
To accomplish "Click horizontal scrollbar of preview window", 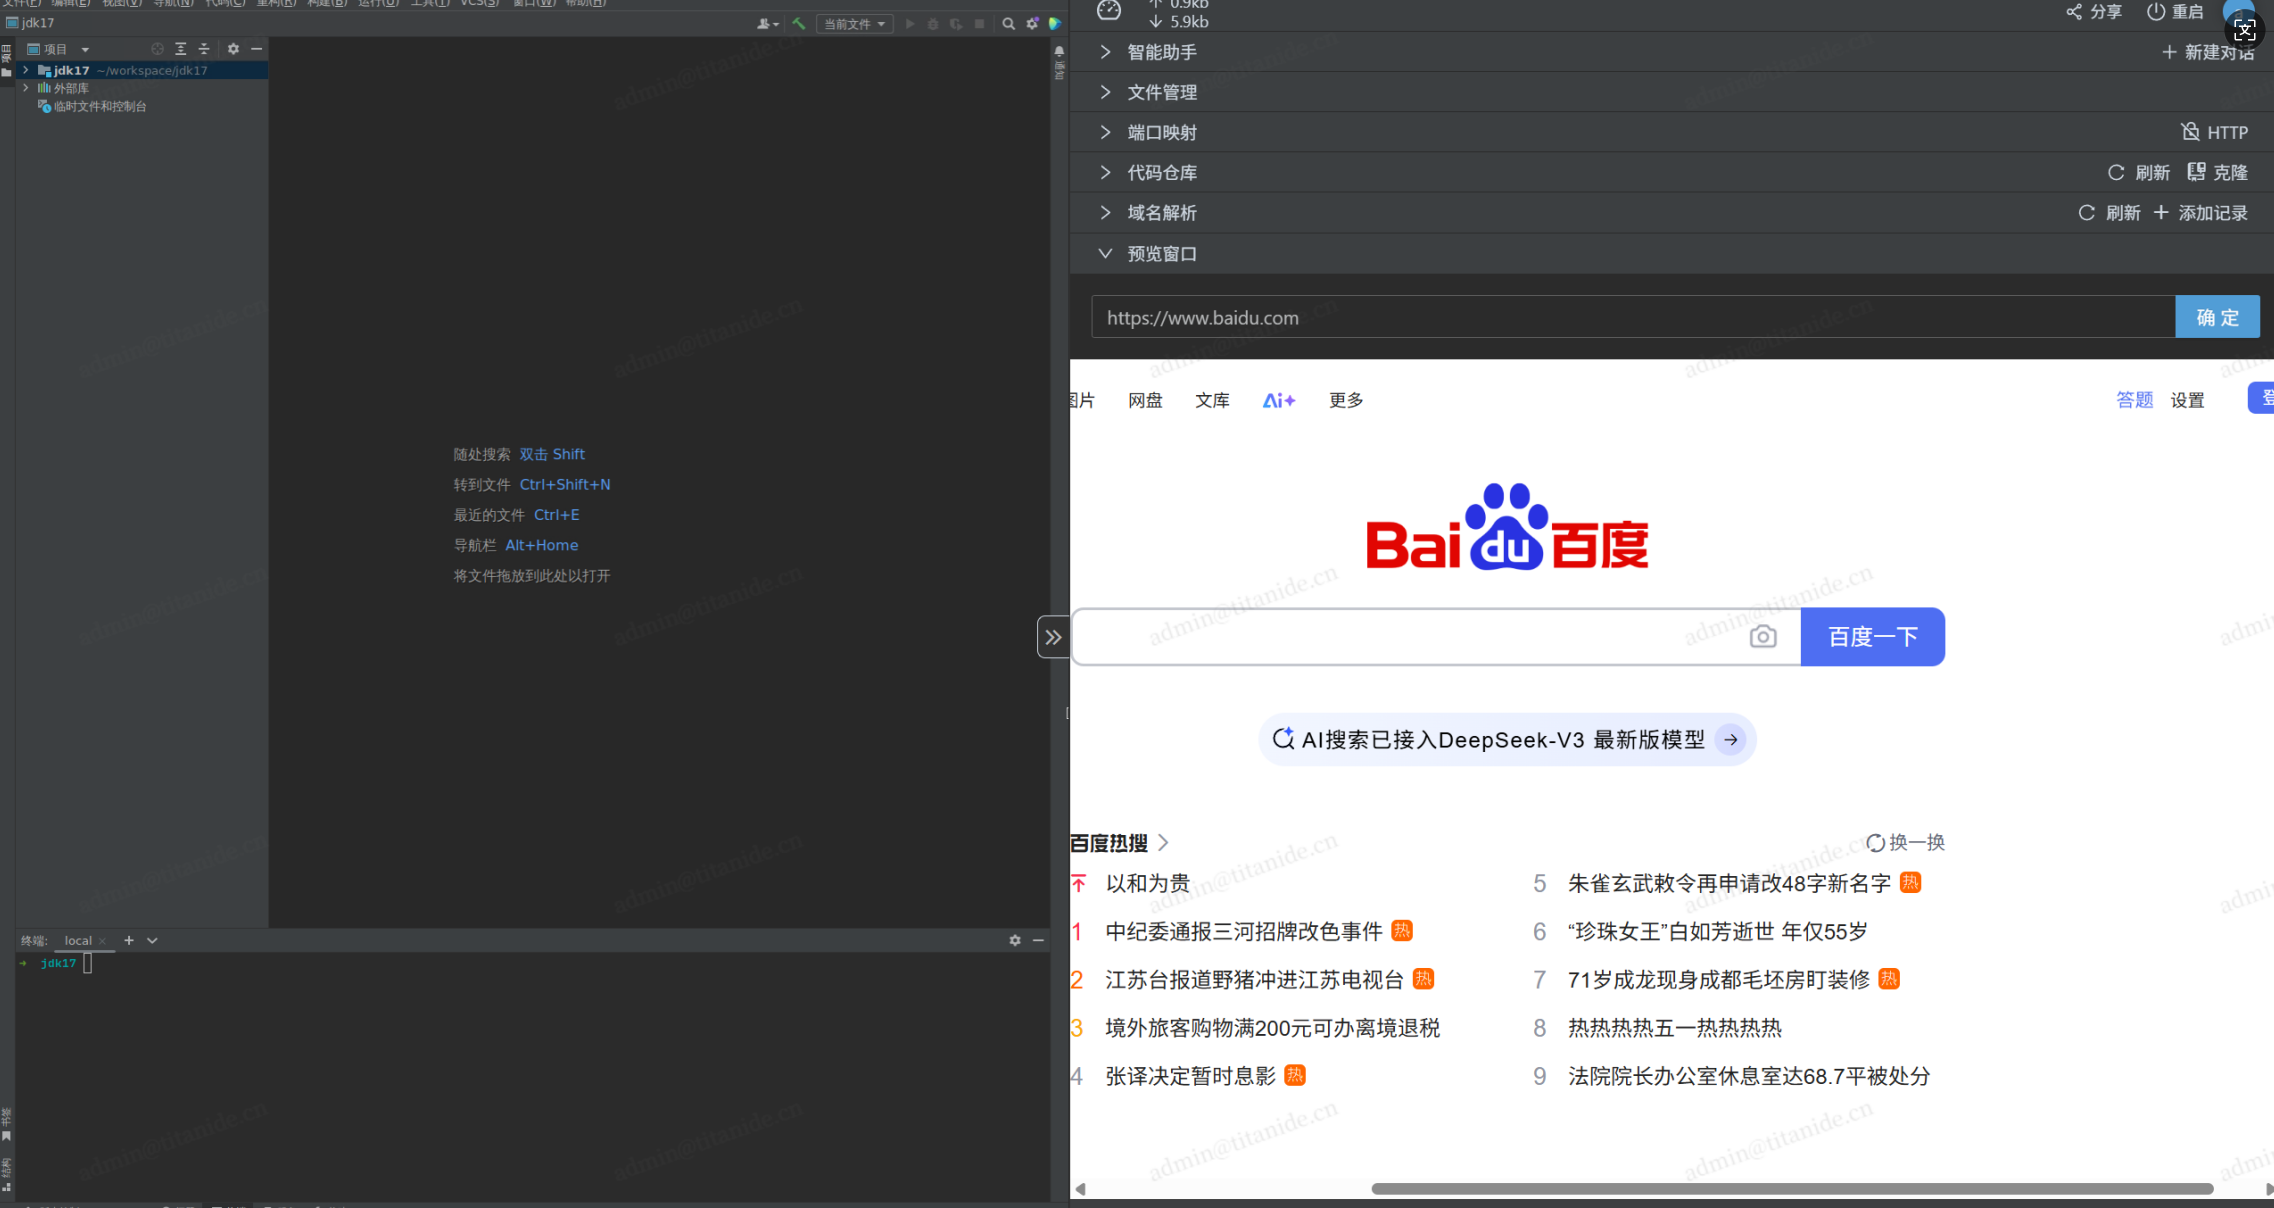I will click(x=1790, y=1189).
